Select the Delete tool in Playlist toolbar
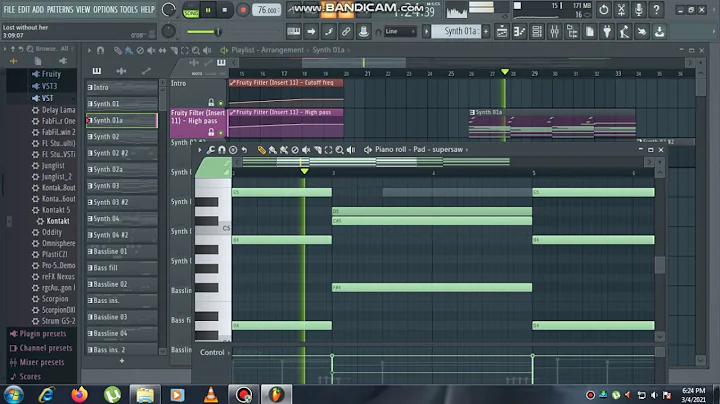720x404 pixels. click(140, 50)
